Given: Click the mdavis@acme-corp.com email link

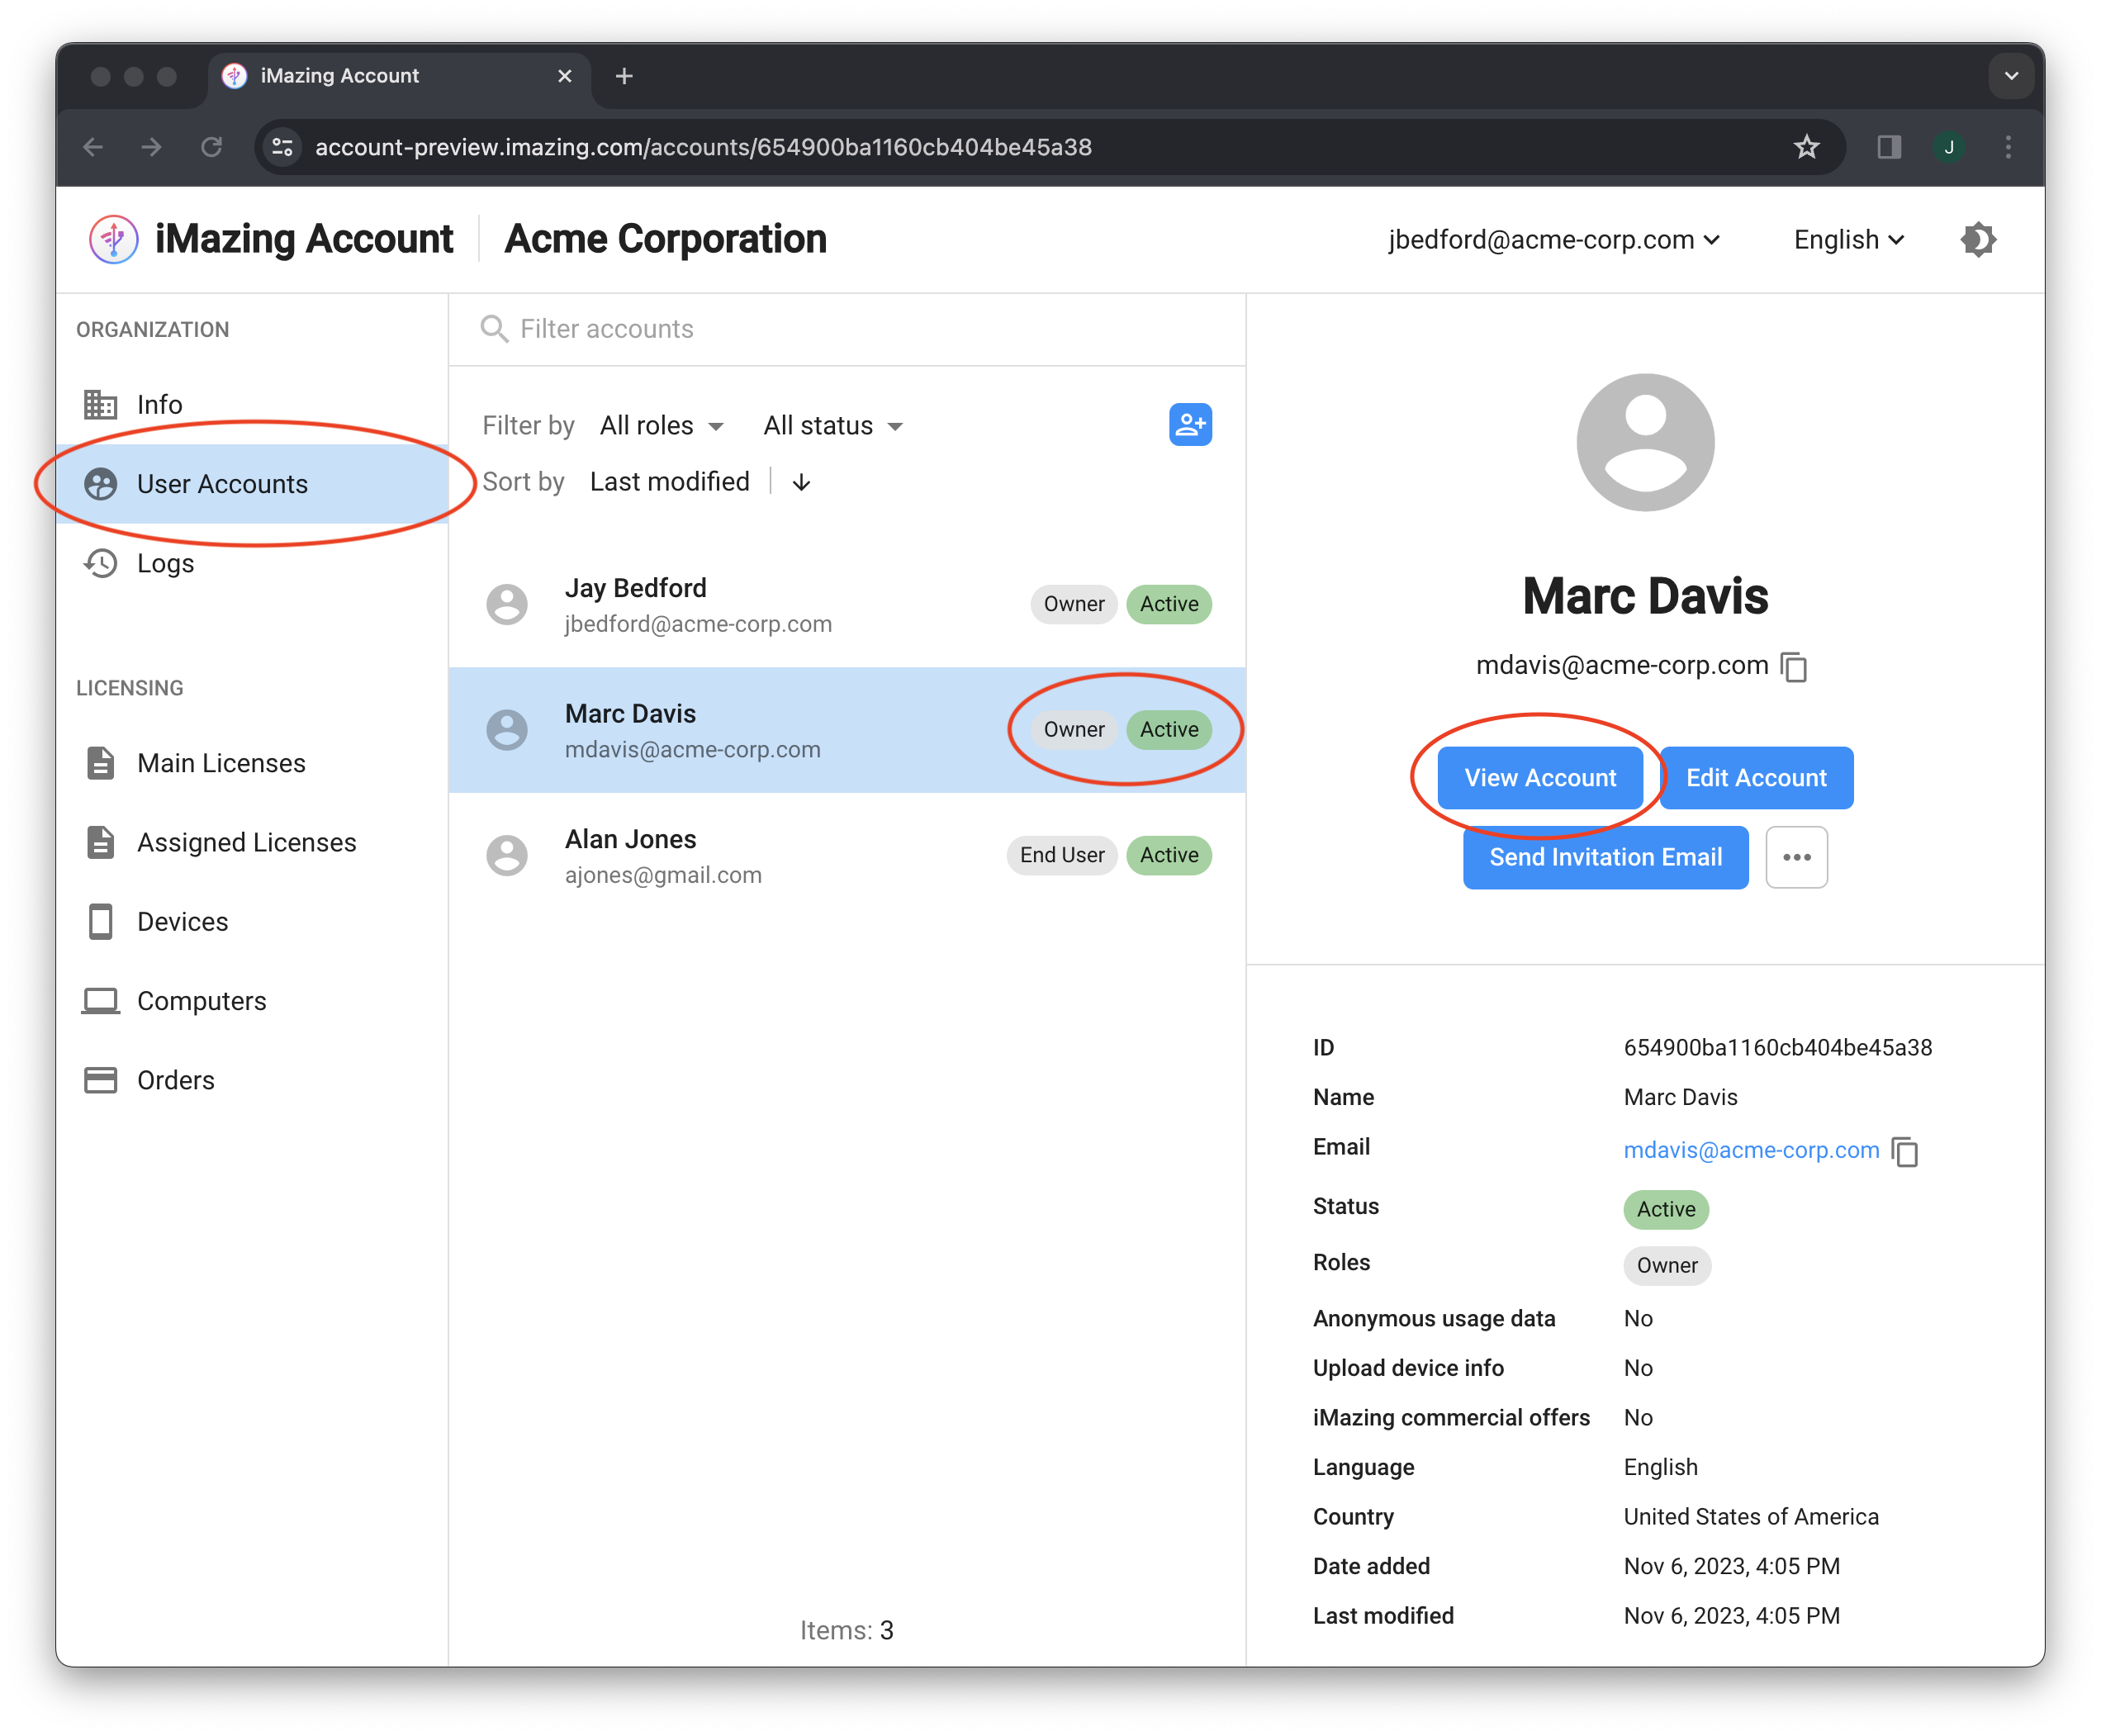Looking at the screenshot, I should [x=1750, y=1151].
